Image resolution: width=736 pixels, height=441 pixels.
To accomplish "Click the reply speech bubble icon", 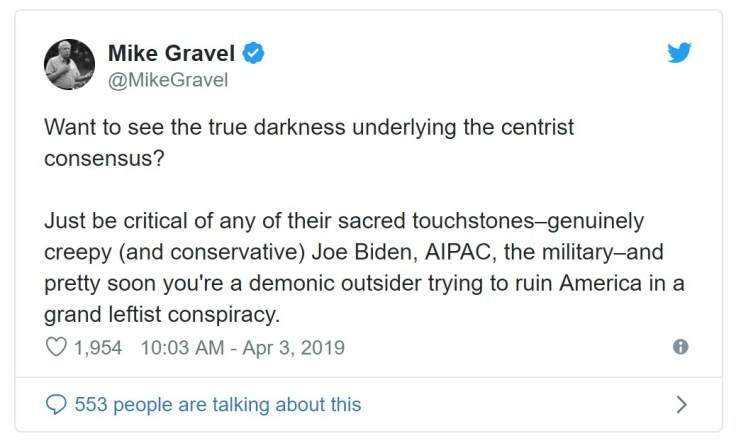I will (x=56, y=405).
